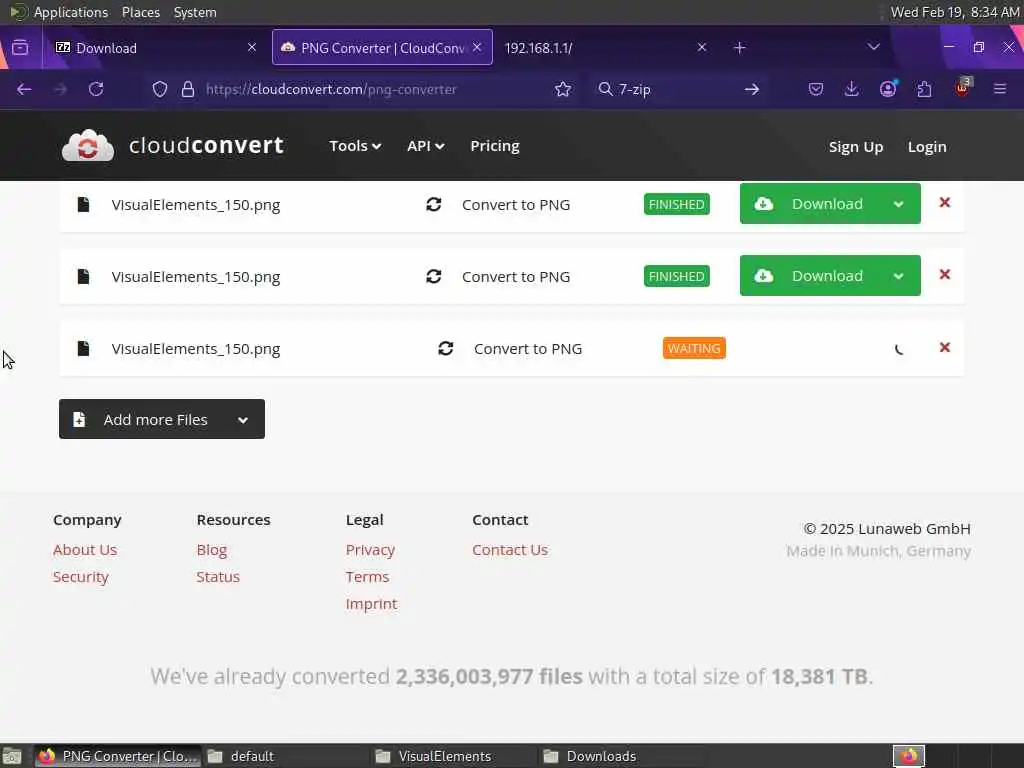Click the convert arrows icon in the WAITING row
Image resolution: width=1024 pixels, height=768 pixels.
[x=445, y=349]
